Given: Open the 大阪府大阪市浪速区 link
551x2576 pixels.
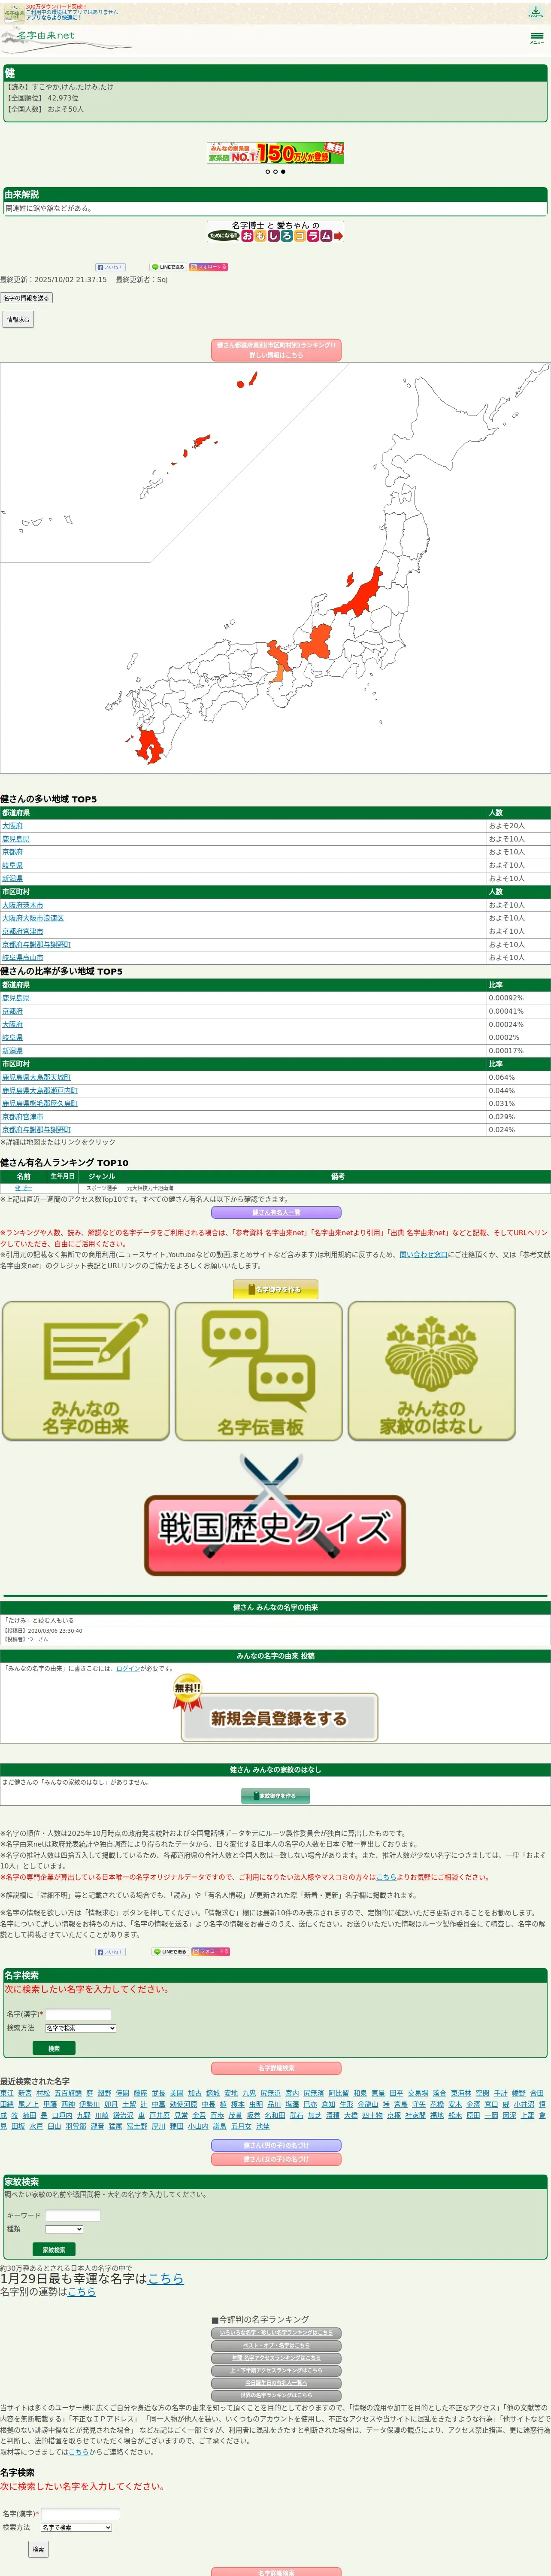Looking at the screenshot, I should [x=33, y=918].
